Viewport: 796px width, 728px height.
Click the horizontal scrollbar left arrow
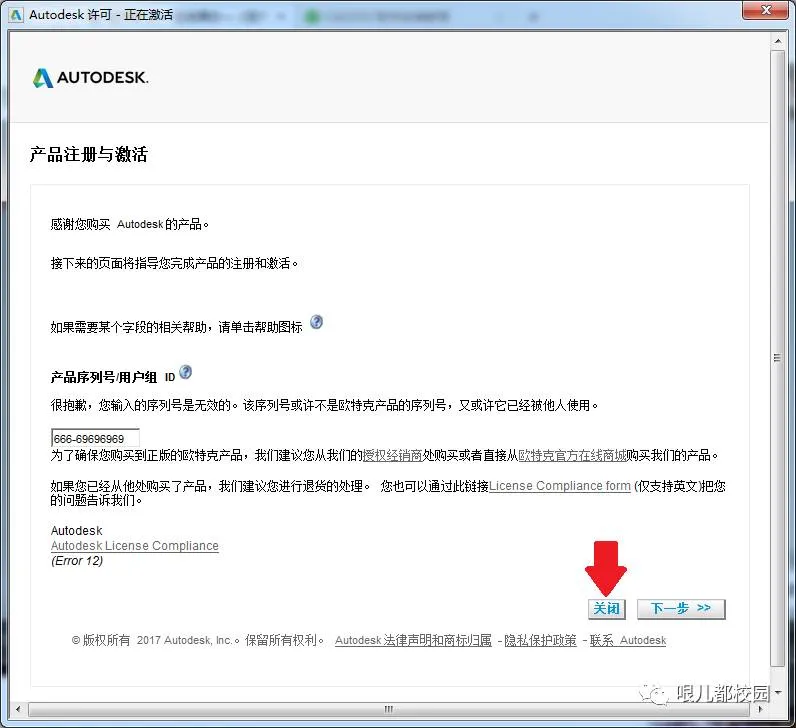click(18, 709)
